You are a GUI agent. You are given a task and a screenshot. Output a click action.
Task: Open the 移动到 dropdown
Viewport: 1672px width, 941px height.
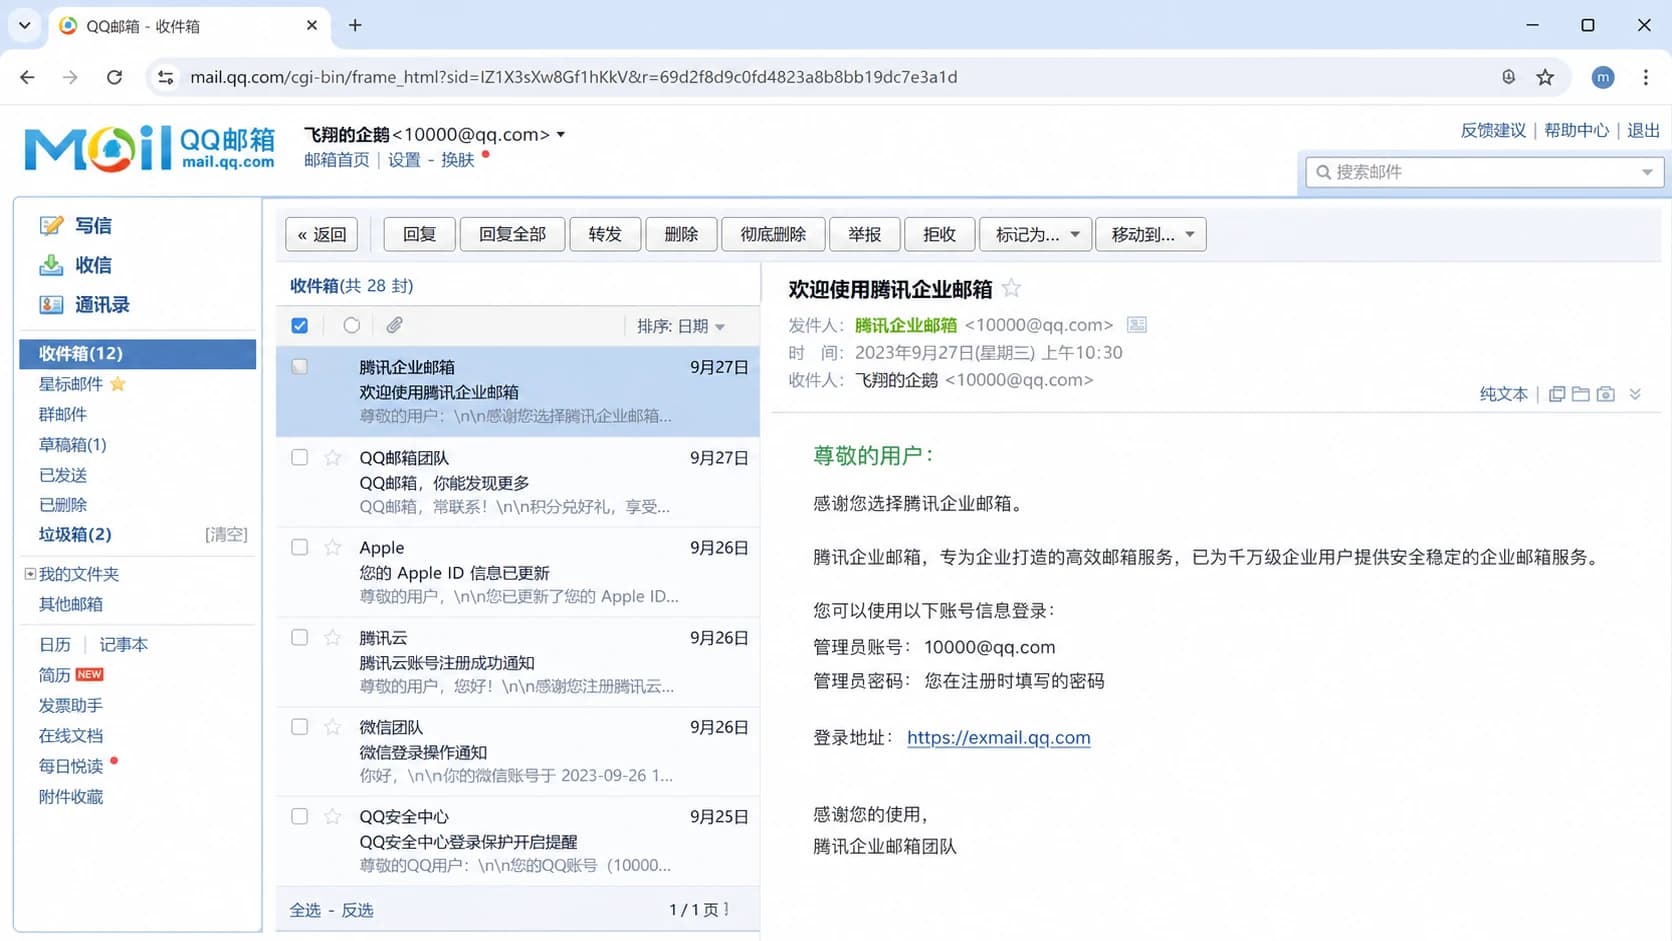click(1151, 234)
